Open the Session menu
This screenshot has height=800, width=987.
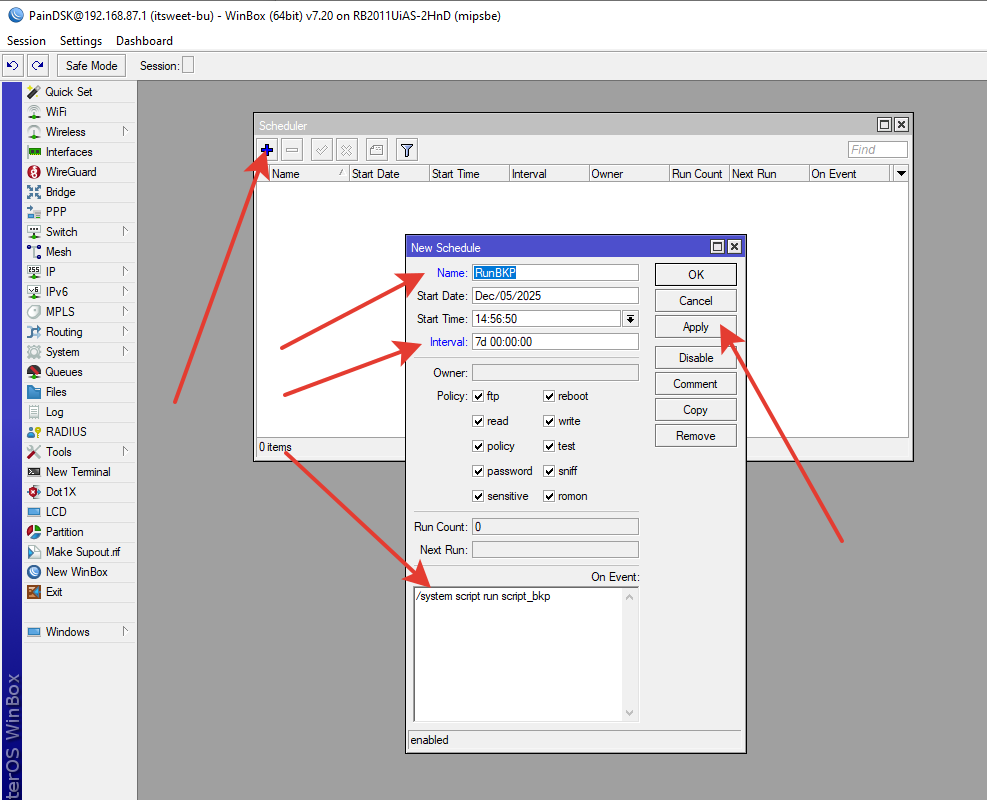(x=26, y=41)
